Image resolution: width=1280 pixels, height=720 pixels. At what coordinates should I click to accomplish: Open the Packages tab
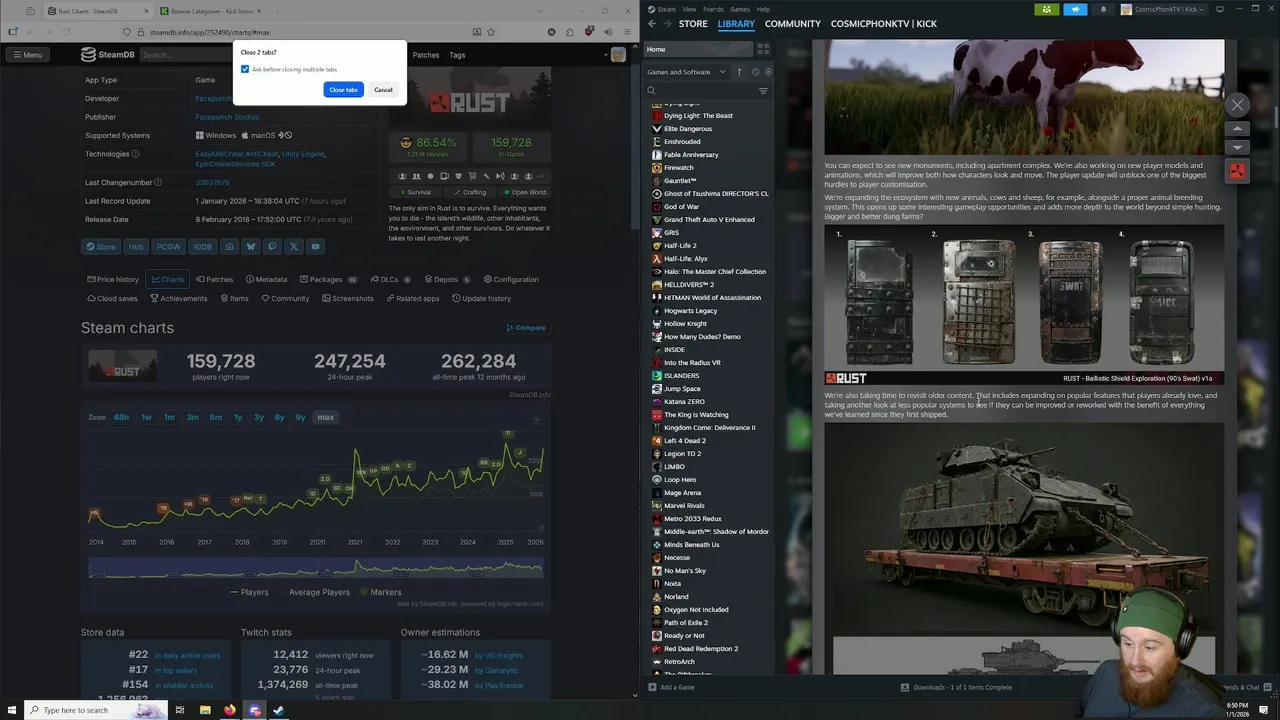pyautogui.click(x=328, y=279)
